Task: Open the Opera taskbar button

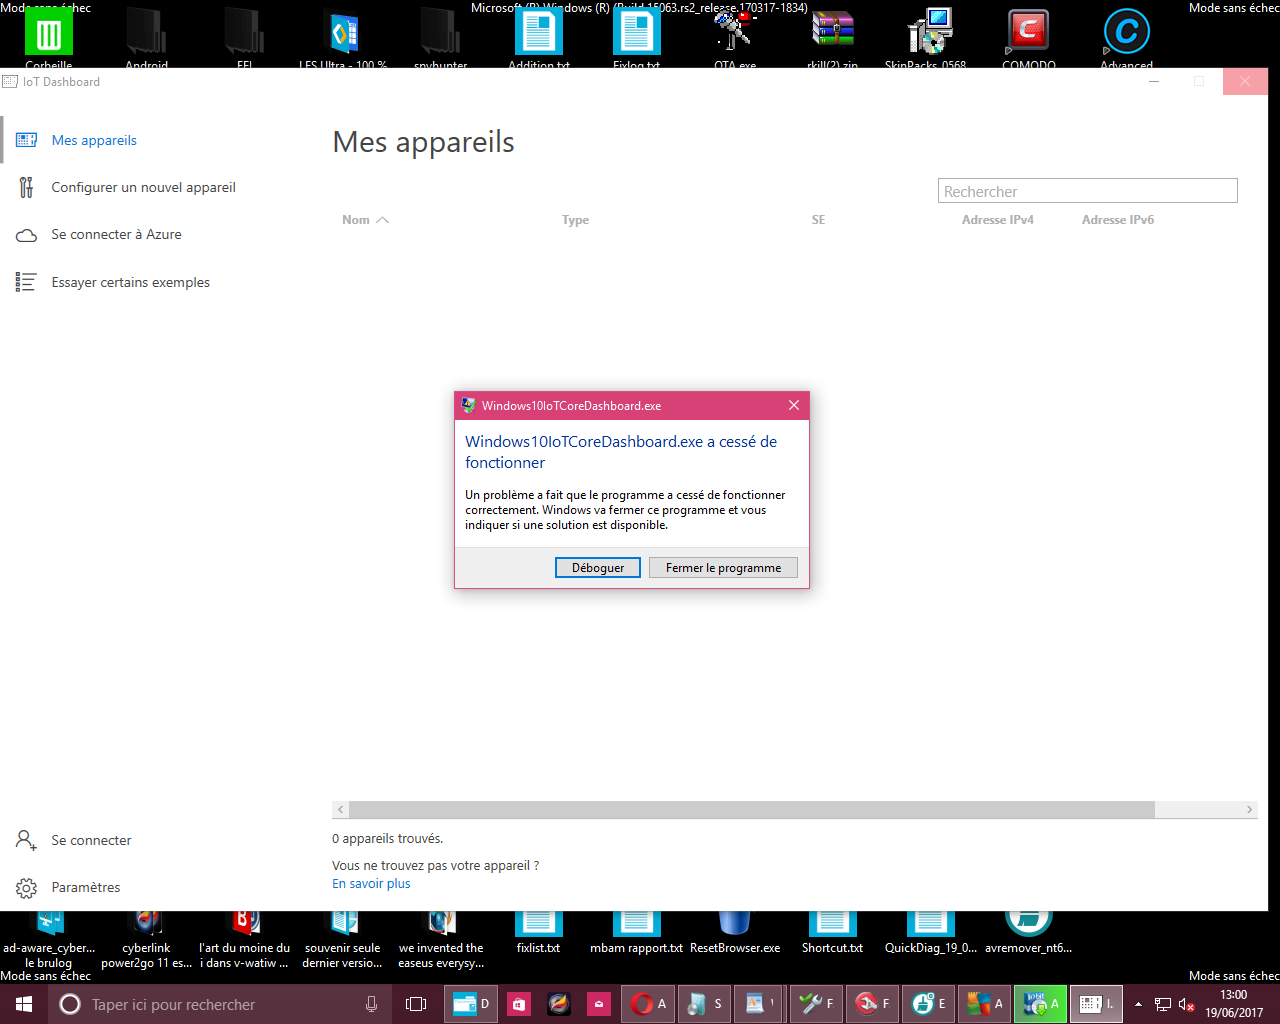Action: pos(649,1004)
